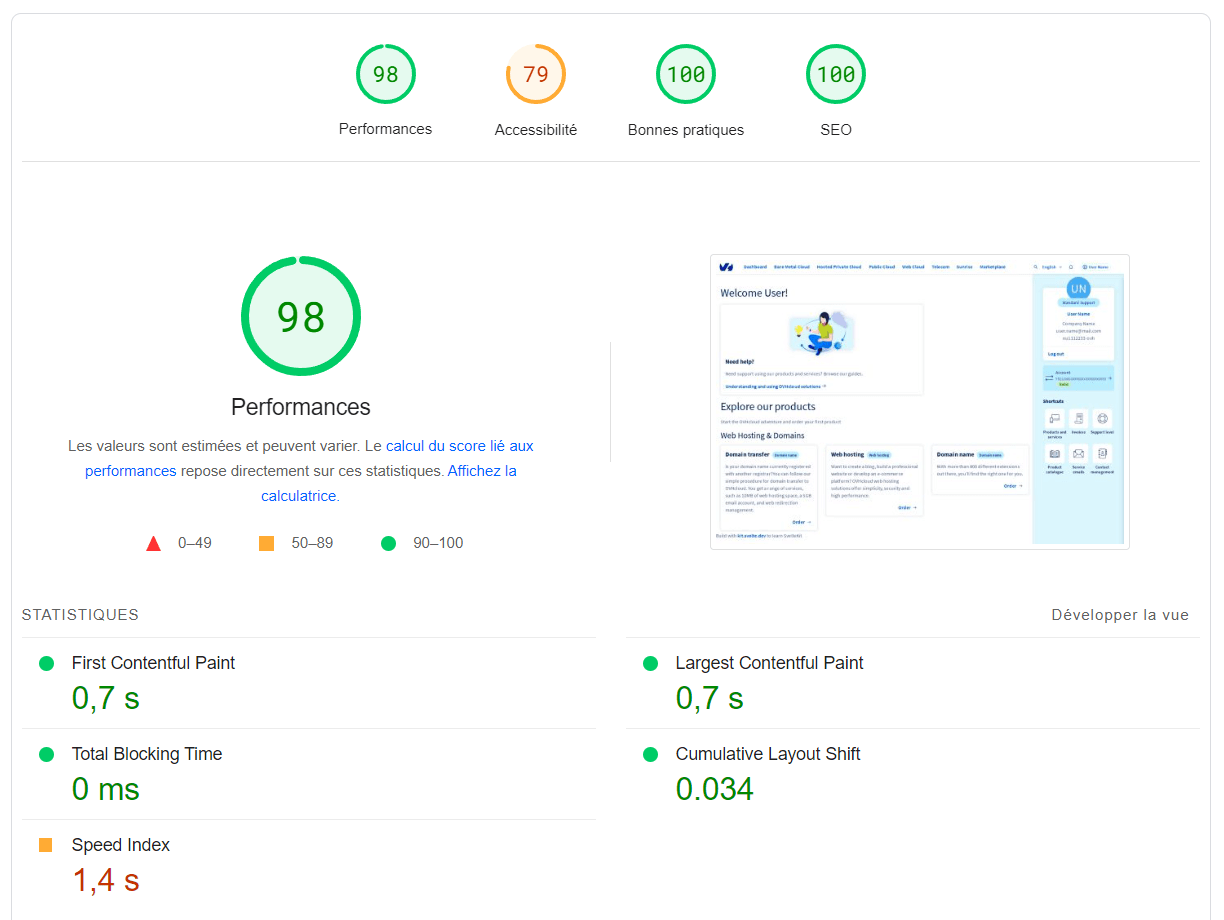The height and width of the screenshot is (920, 1224).
Task: Click the SEO score gauge
Action: (835, 74)
